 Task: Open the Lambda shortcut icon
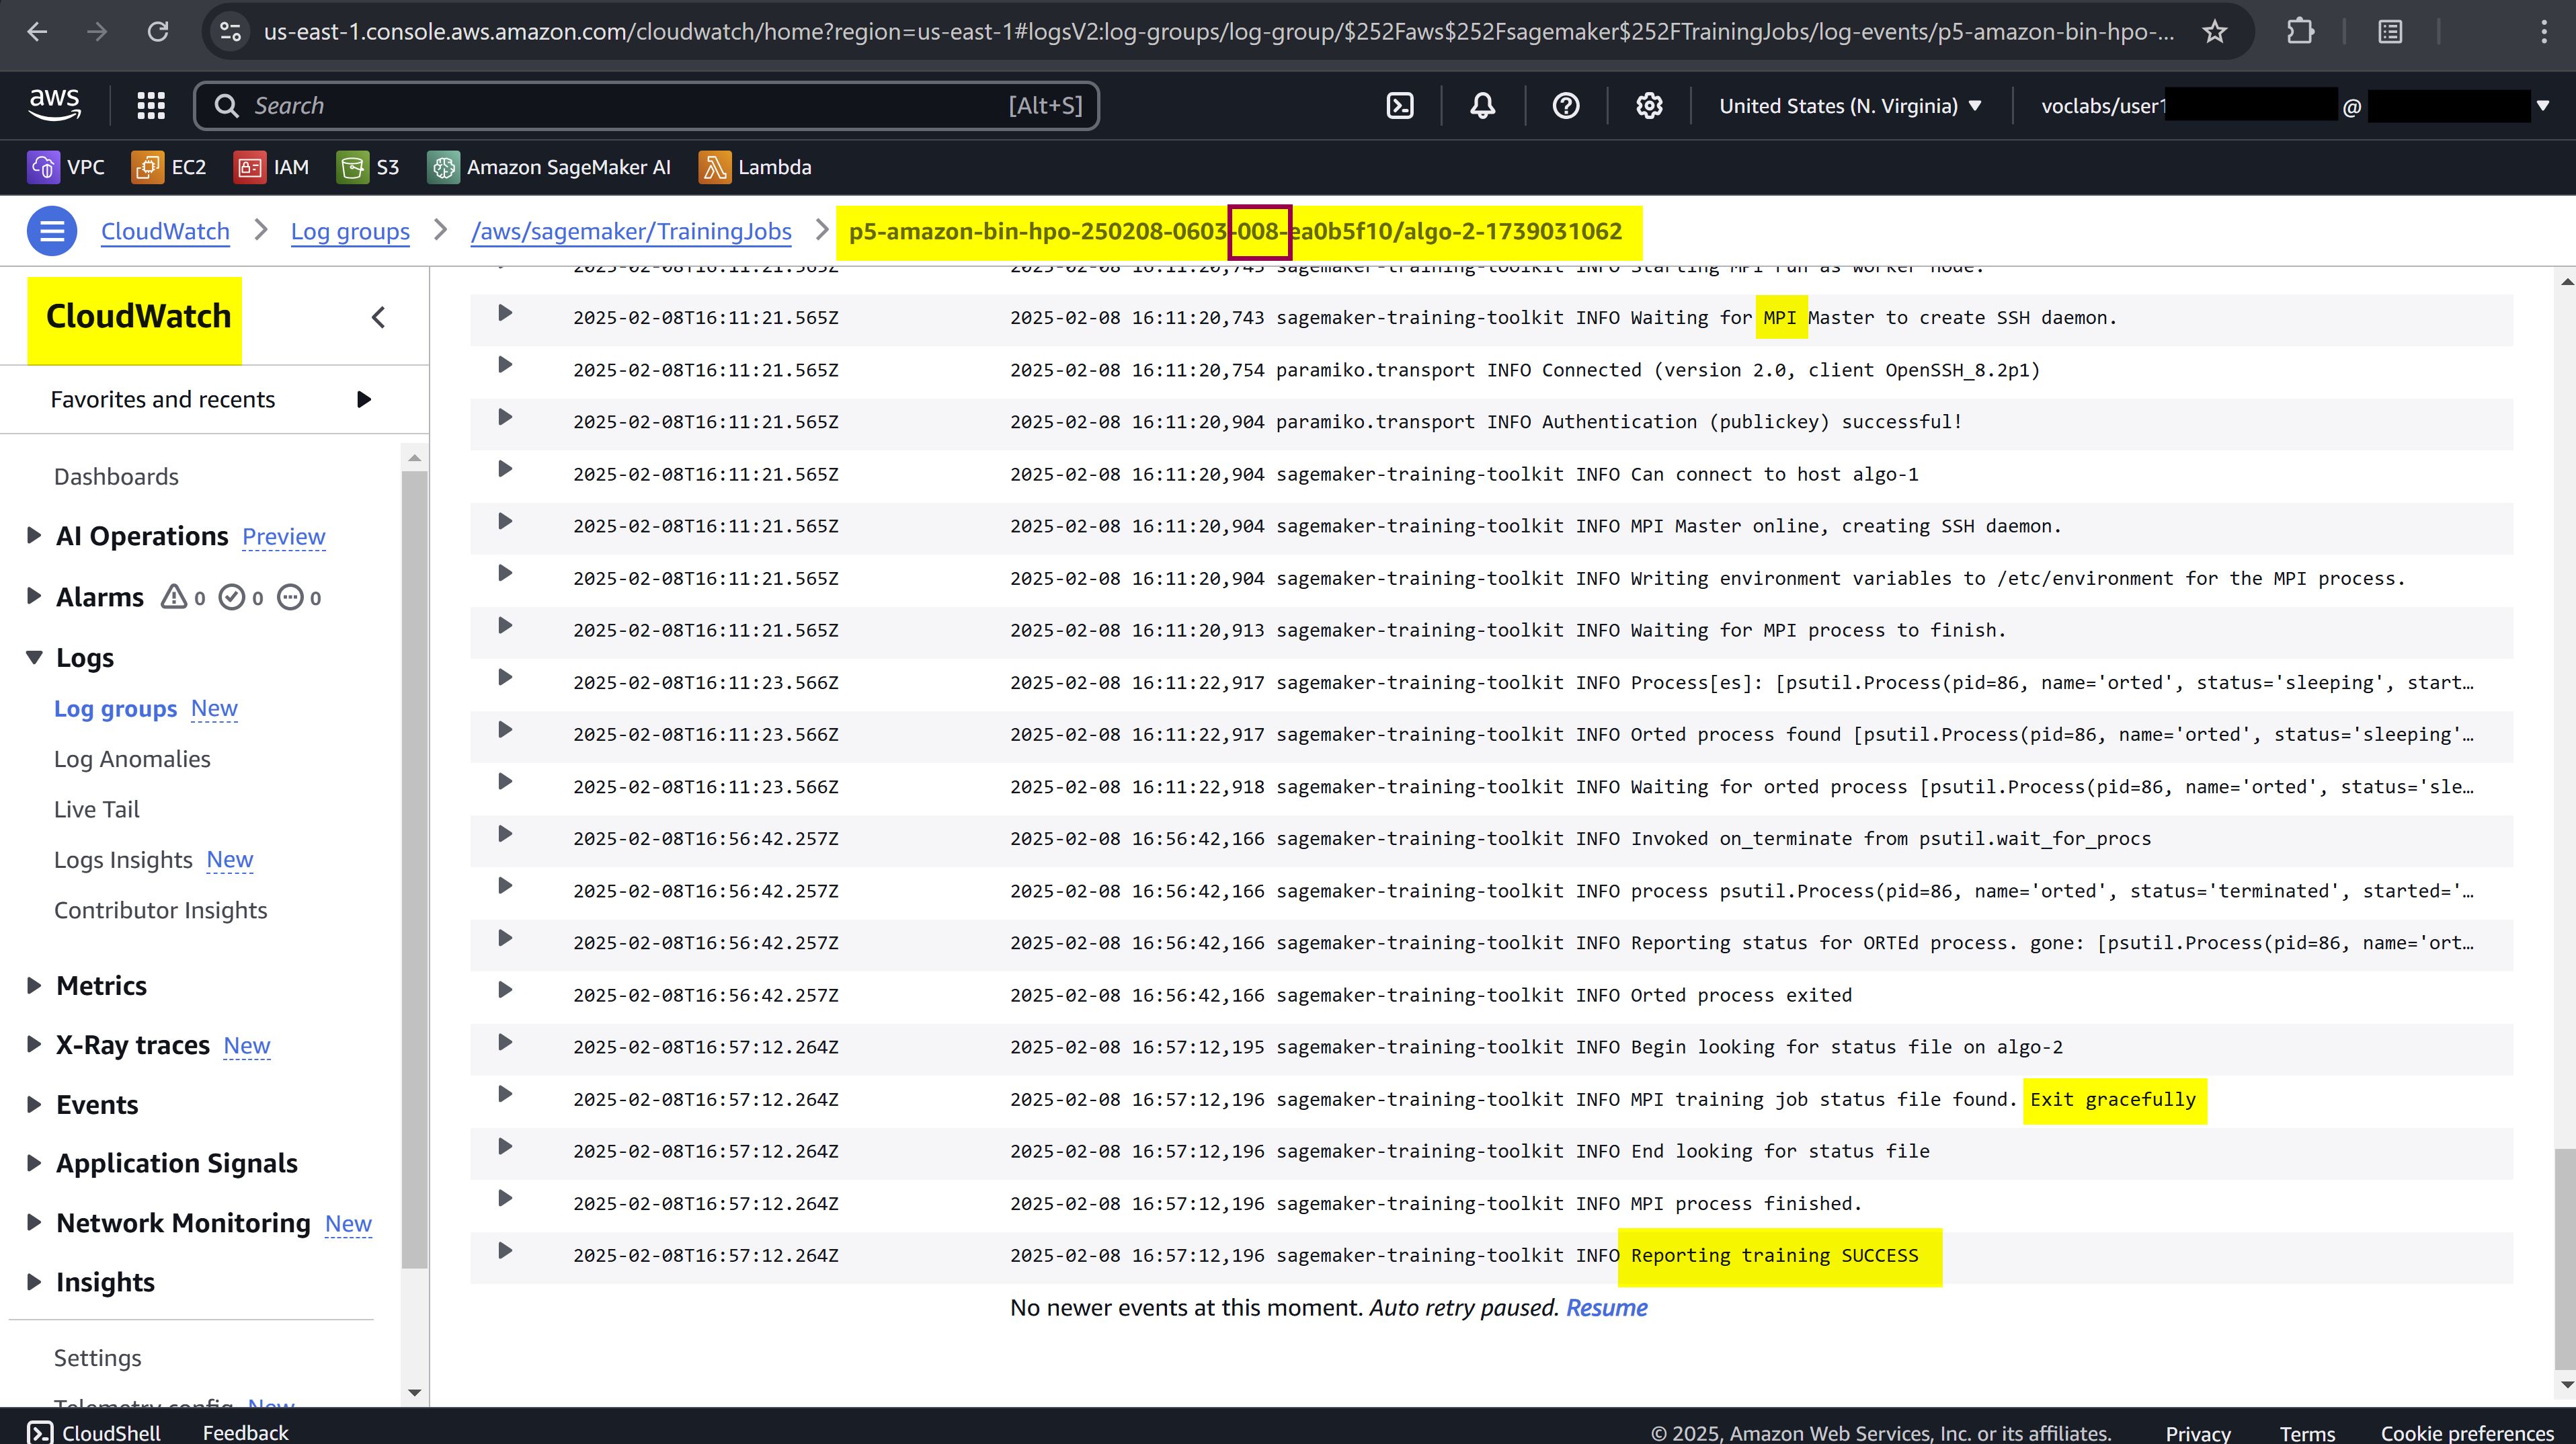(x=714, y=167)
